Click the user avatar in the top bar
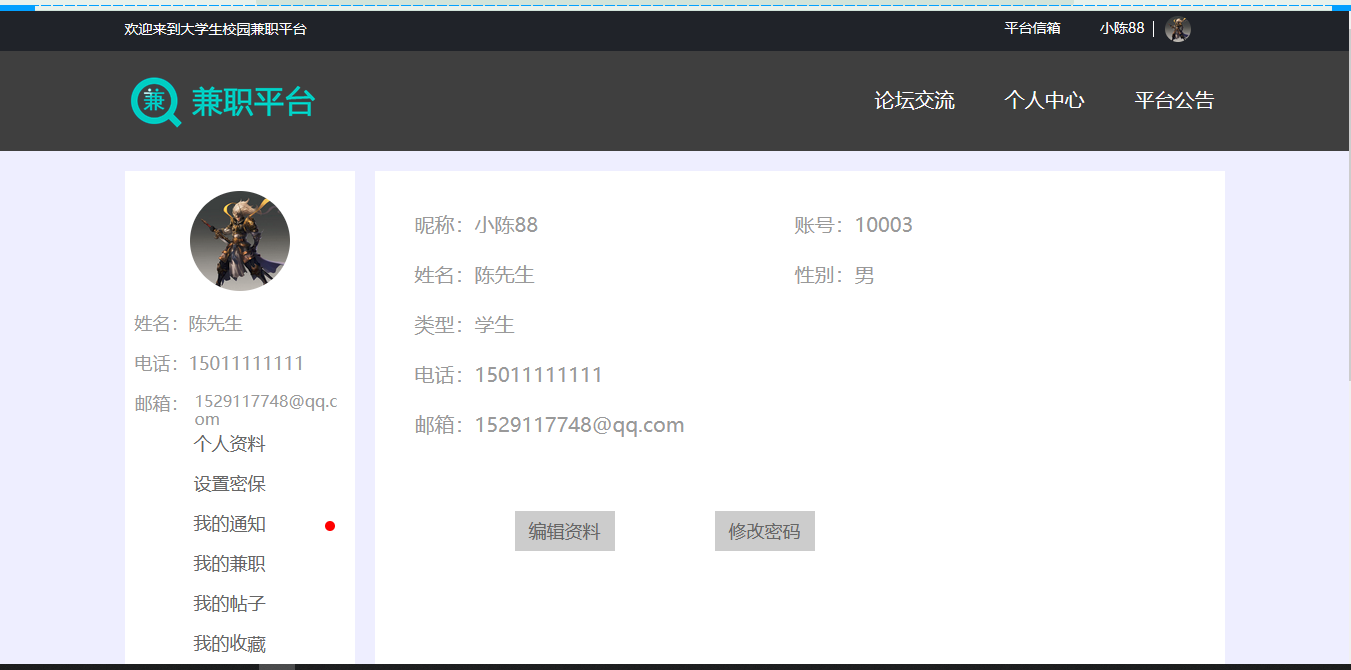The image size is (1351, 670). coord(1177,29)
